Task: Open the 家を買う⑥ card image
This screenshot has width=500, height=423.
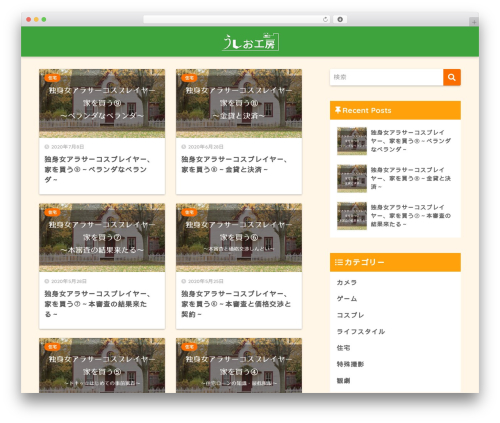Action: (x=239, y=238)
